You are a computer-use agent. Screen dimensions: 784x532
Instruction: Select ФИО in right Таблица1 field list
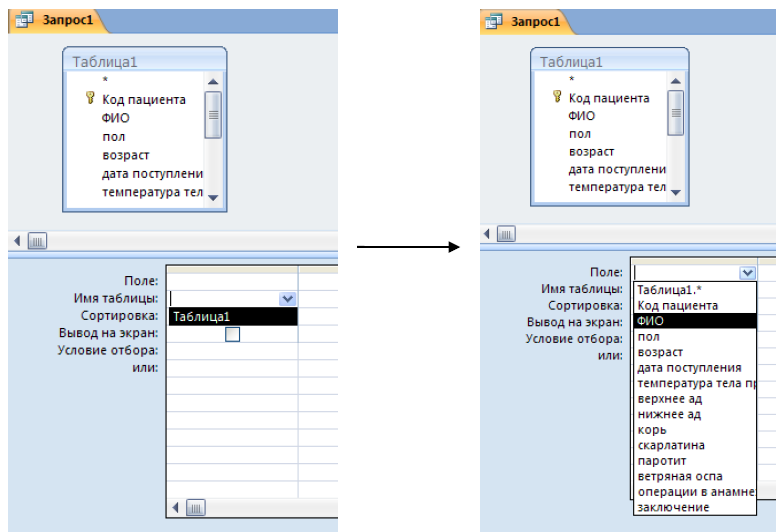582,116
